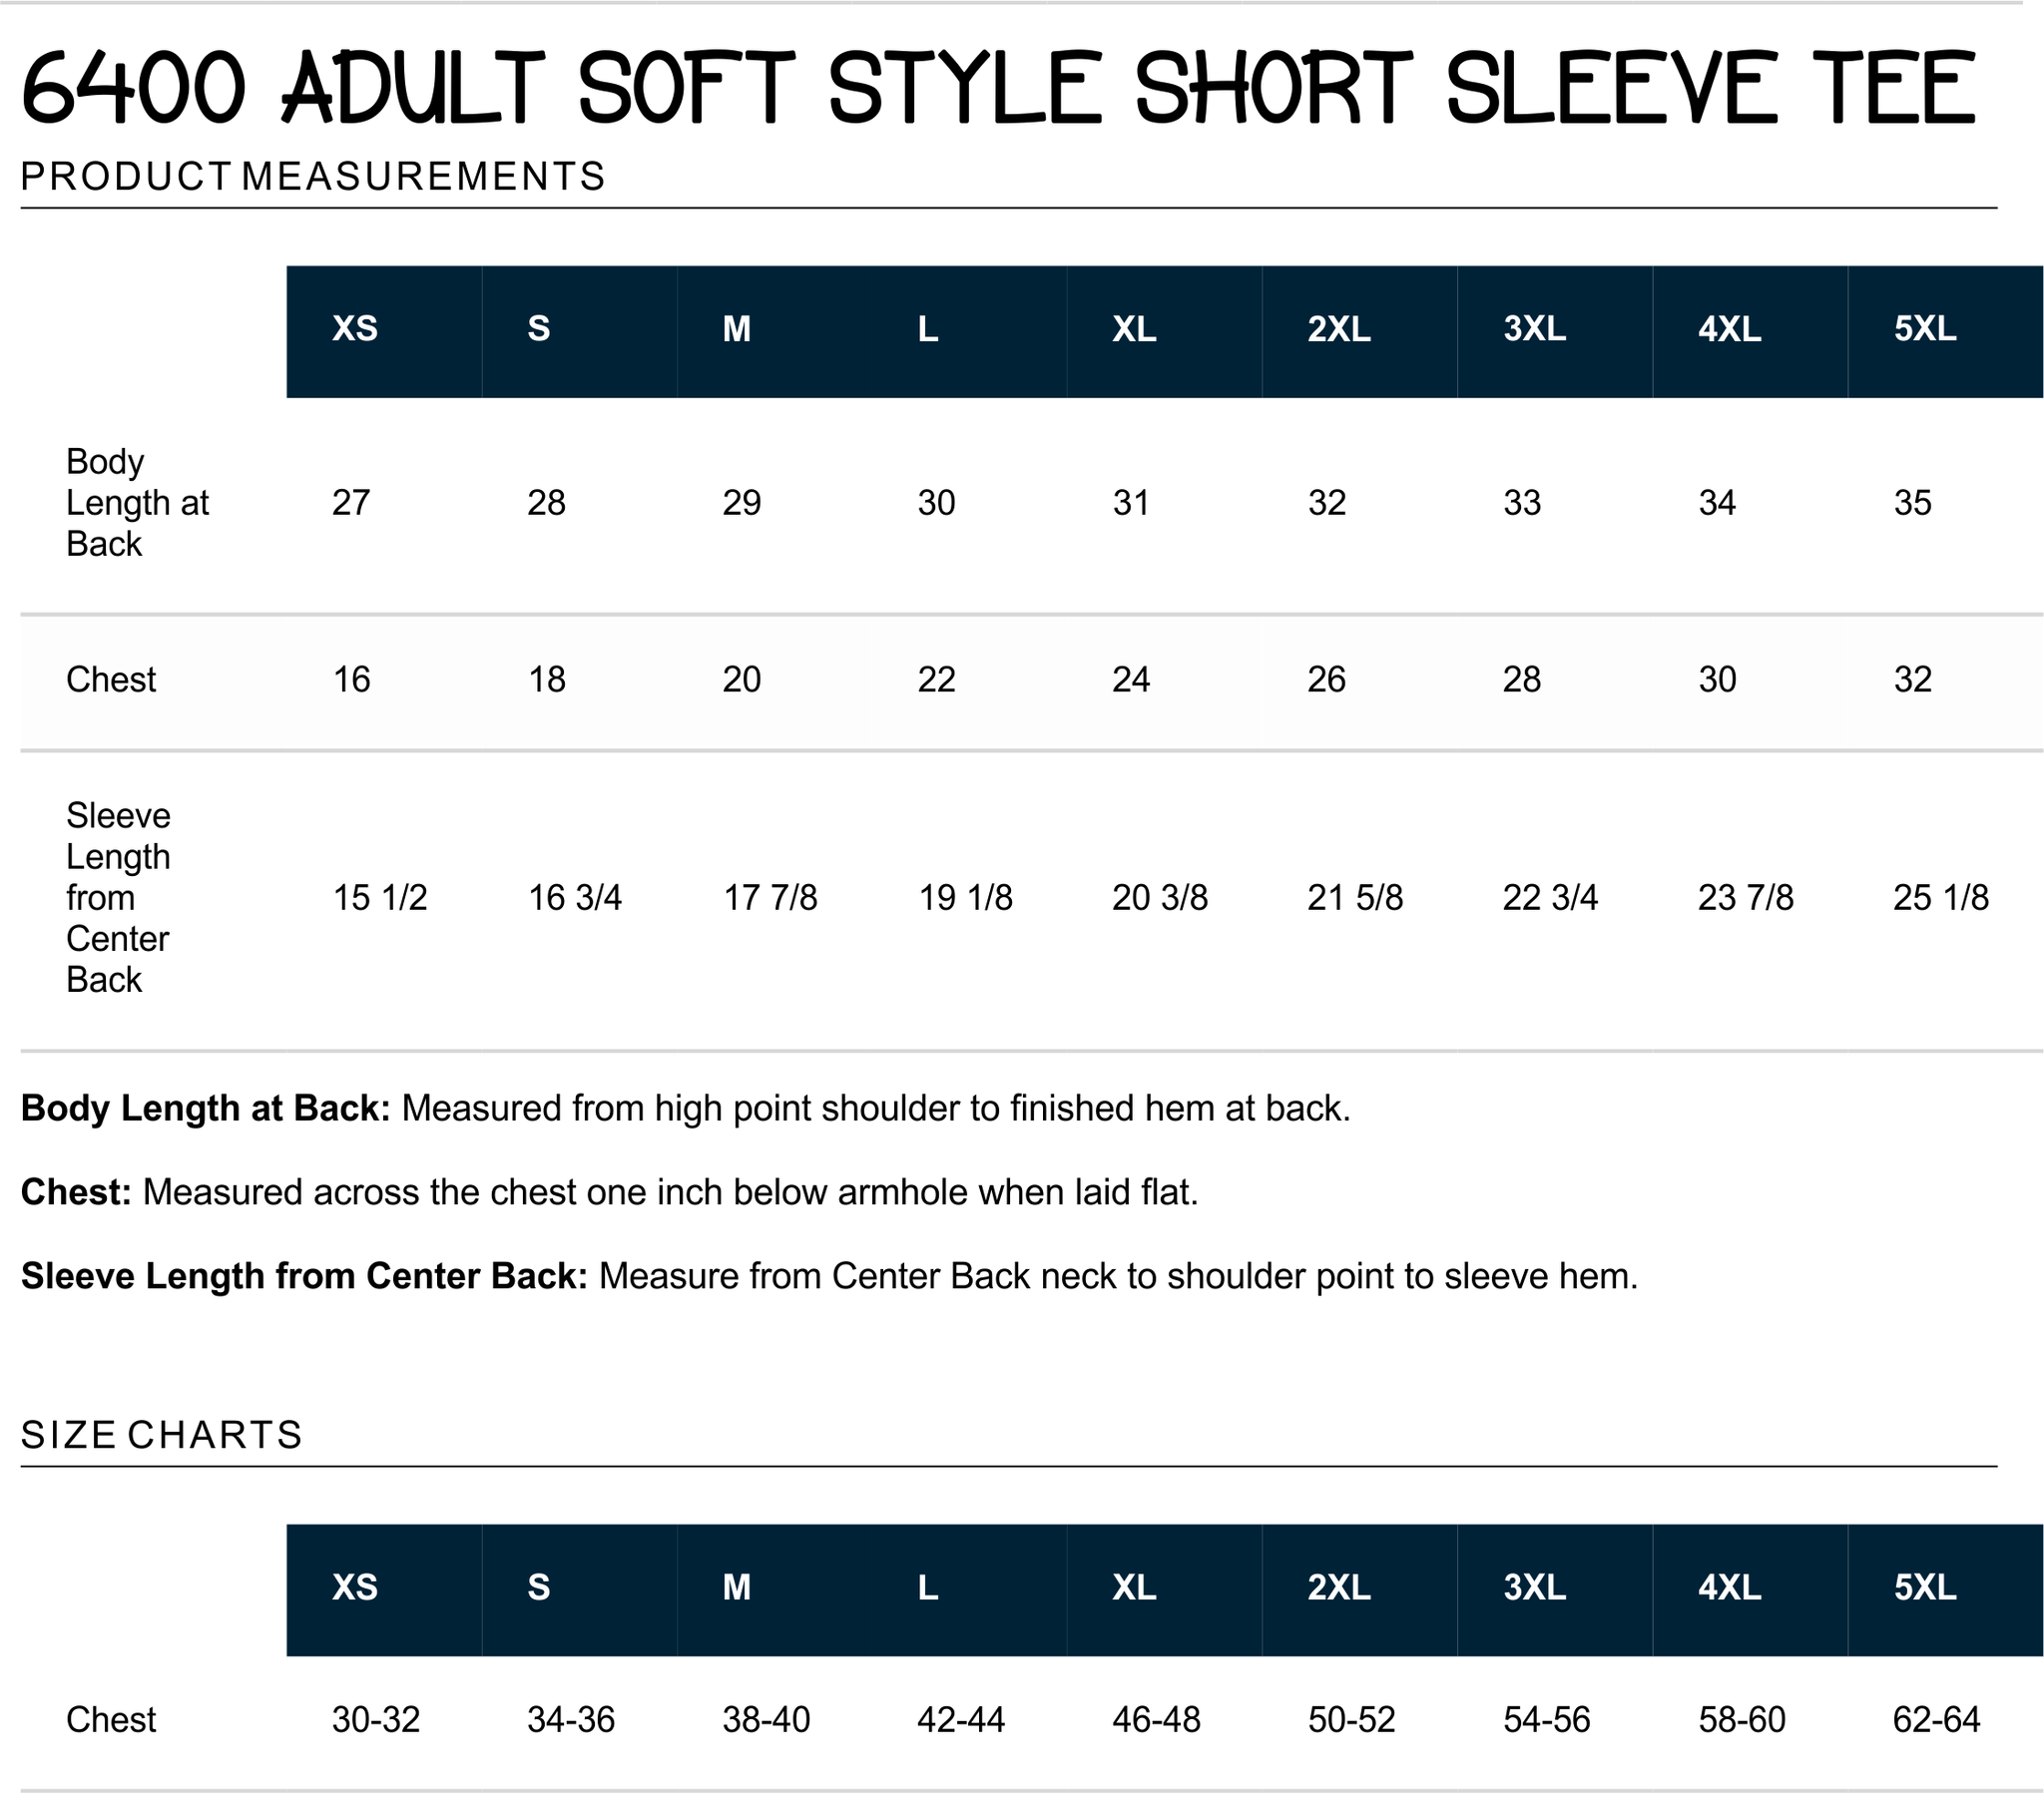
Task: Click the 2XL header in the Size Charts table
Action: pos(1339,1587)
